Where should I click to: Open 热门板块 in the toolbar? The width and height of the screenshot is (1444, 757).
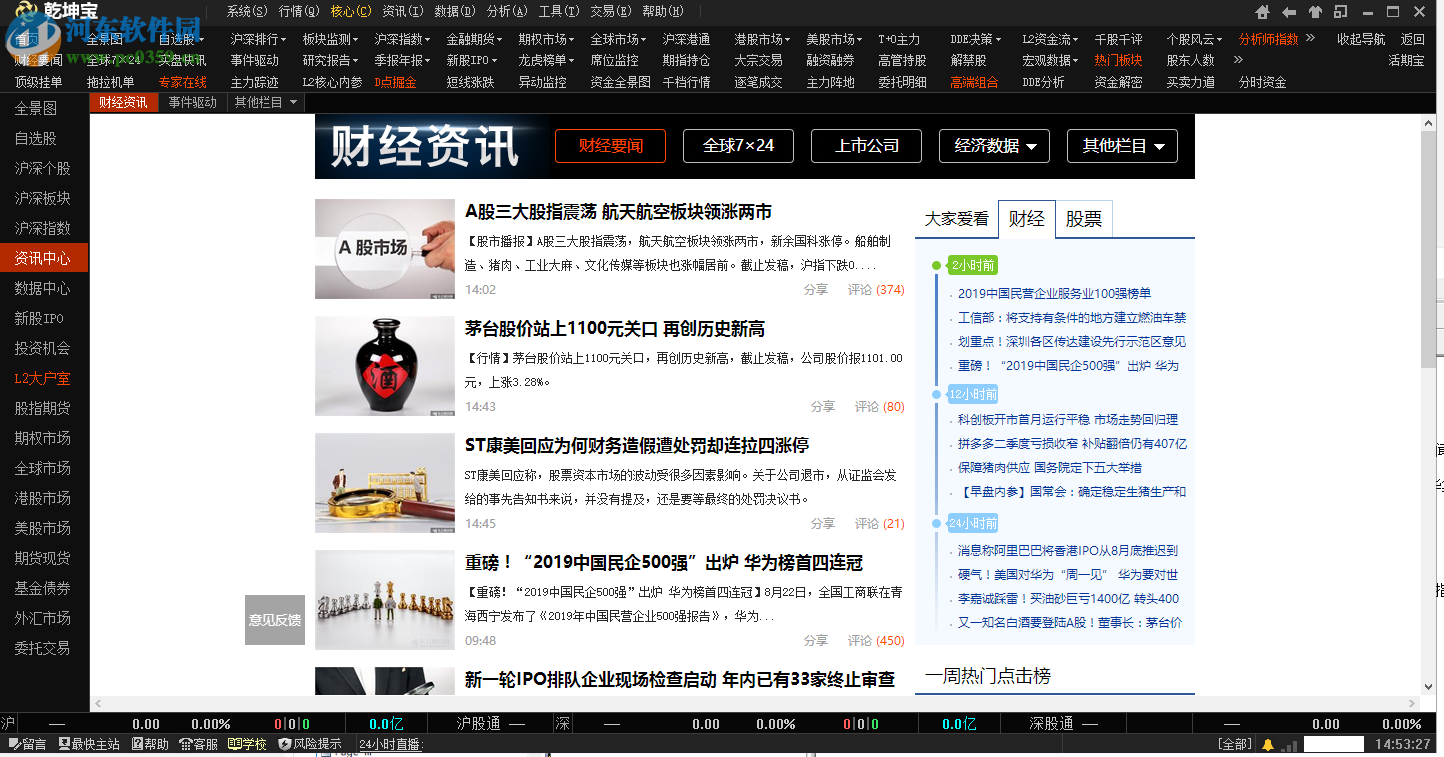pyautogui.click(x=1118, y=60)
